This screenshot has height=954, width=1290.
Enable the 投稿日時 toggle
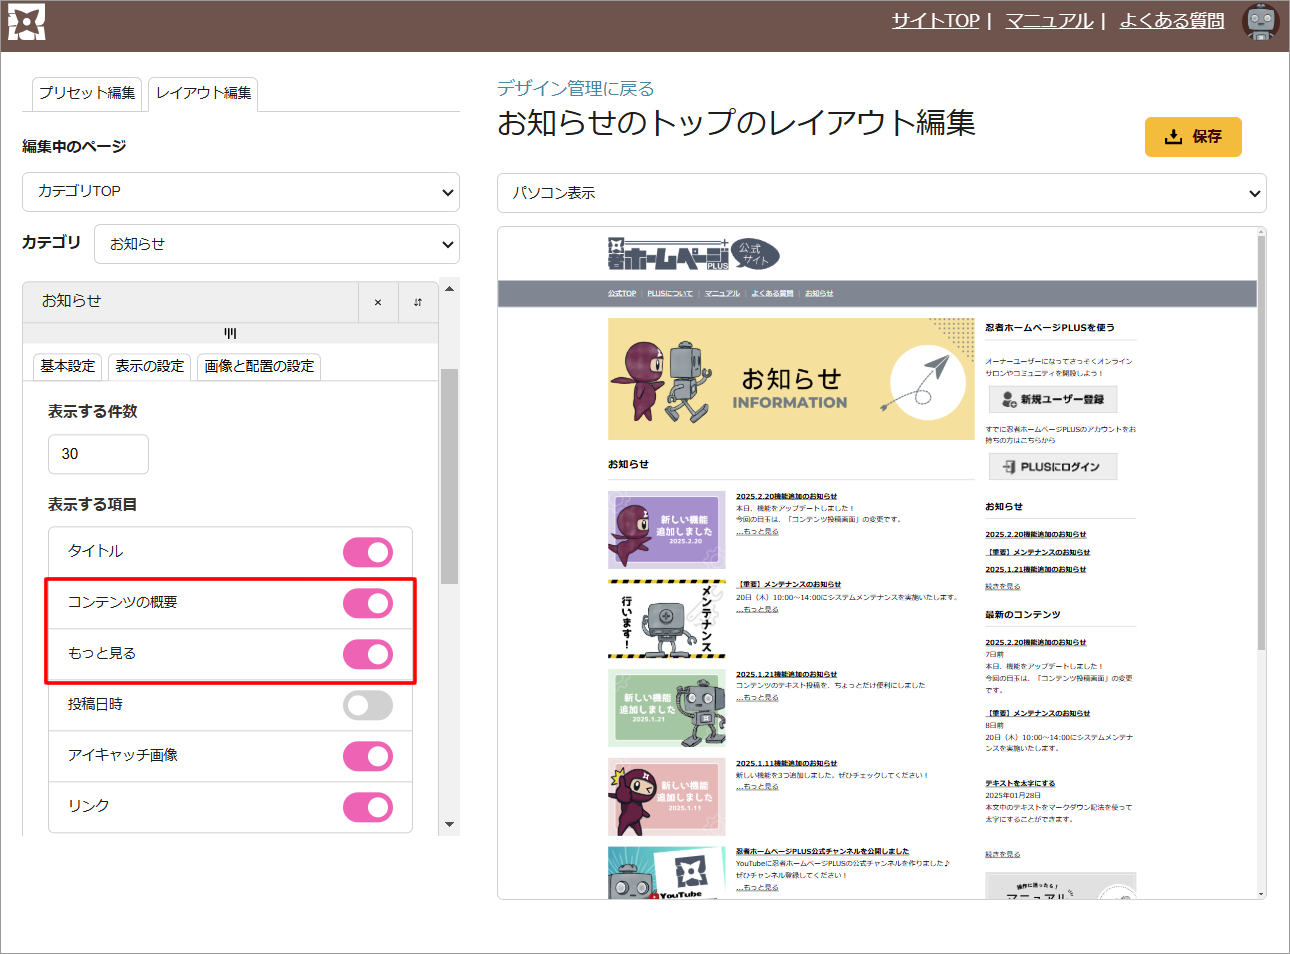[368, 705]
